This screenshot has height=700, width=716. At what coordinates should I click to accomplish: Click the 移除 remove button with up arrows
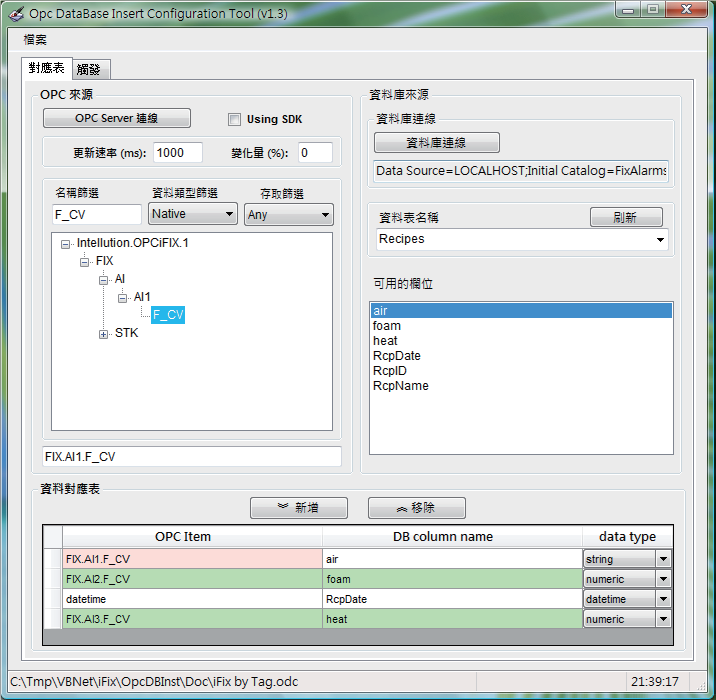(416, 508)
